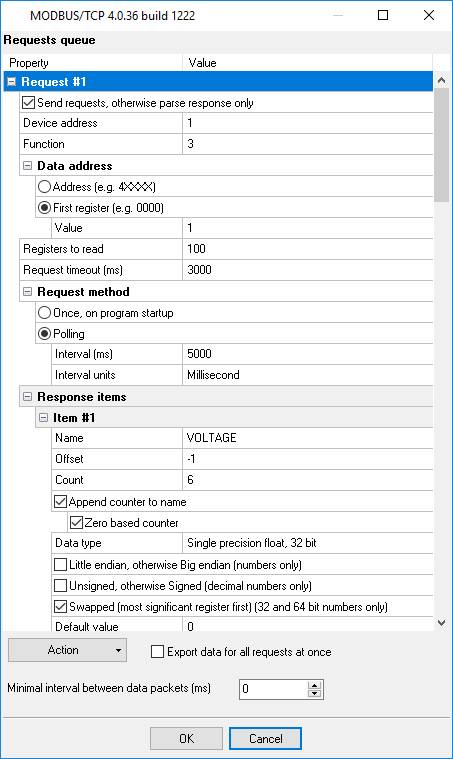This screenshot has width=453, height=759.
Task: Toggle Zero based counter checkbox
Action: [76, 523]
